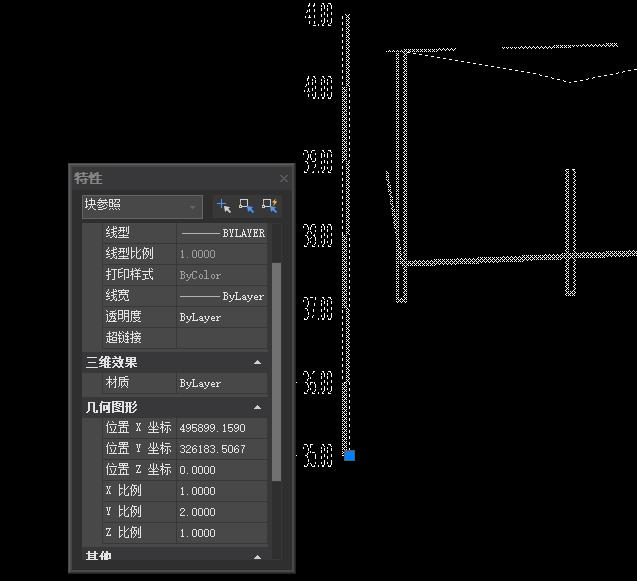Click the 材质 ByLayer value

pyautogui.click(x=222, y=383)
